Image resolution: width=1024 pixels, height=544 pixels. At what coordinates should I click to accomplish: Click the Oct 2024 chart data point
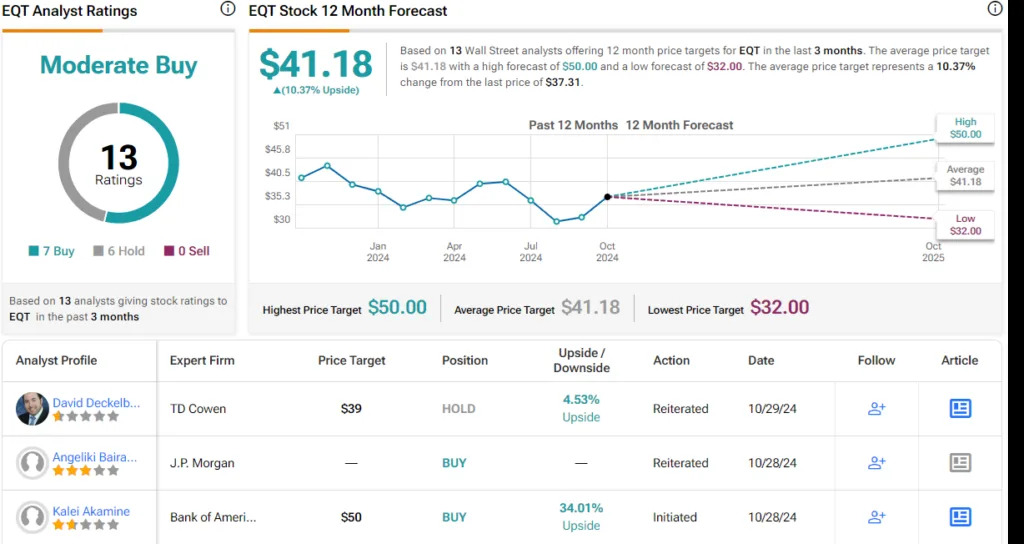607,197
